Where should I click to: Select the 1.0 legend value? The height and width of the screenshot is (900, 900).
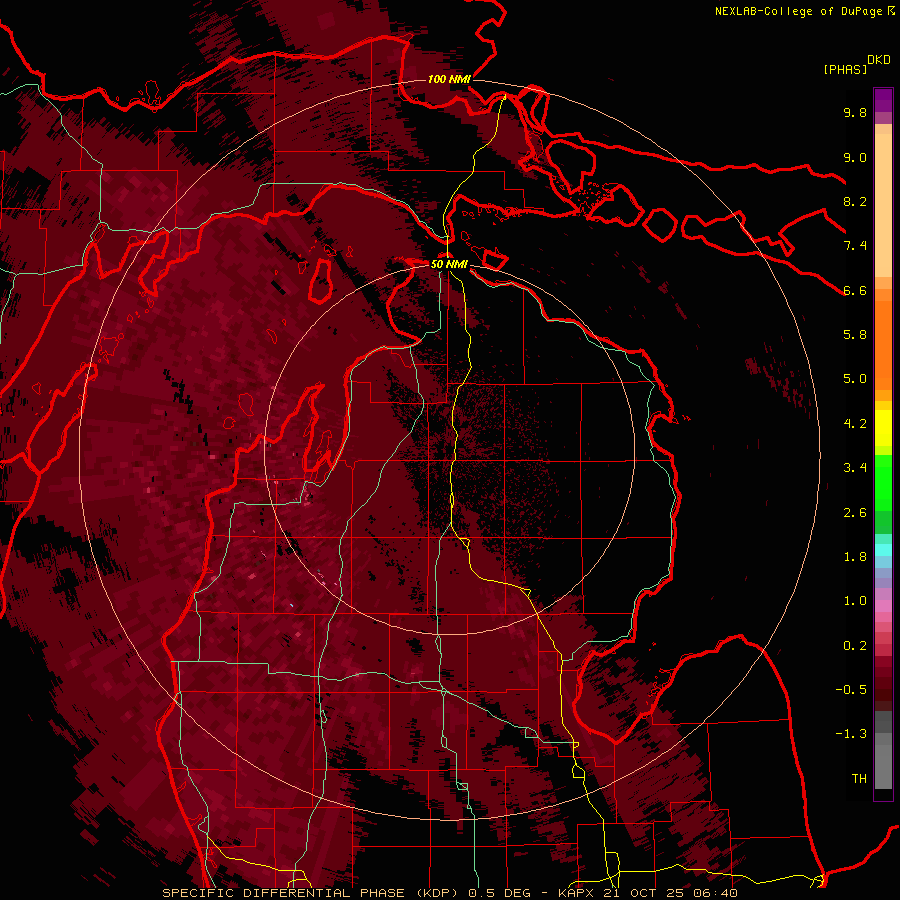pos(855,601)
